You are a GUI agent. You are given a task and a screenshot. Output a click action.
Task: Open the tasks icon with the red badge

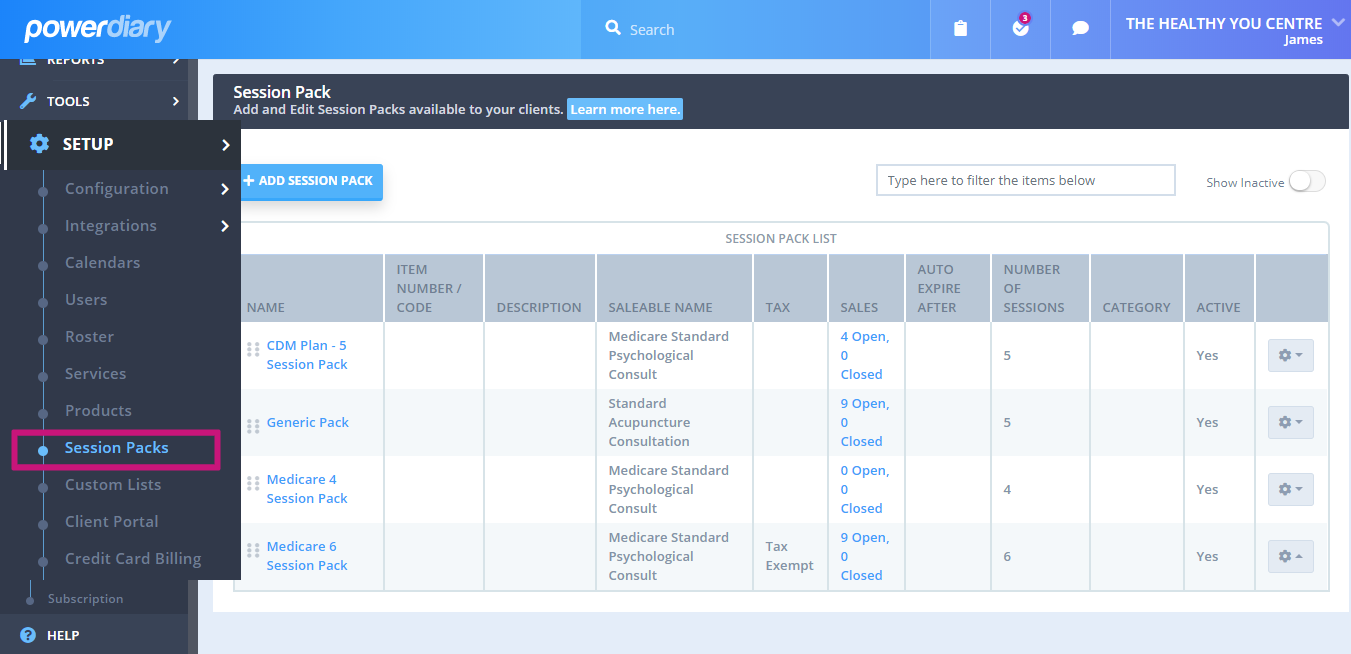pos(1019,28)
